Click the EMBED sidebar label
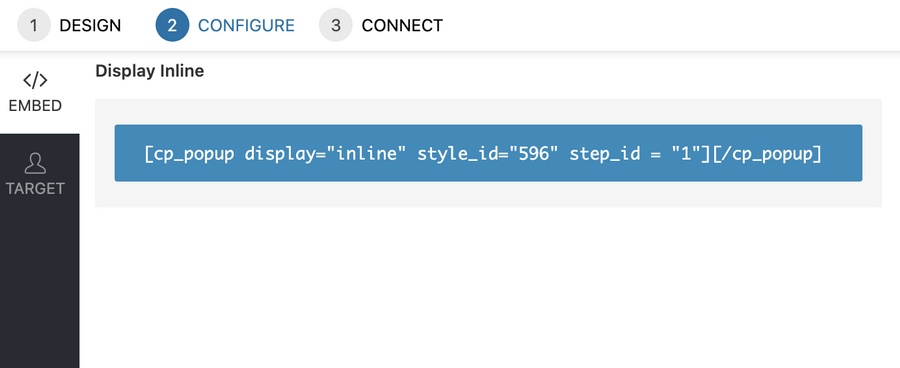Image resolution: width=900 pixels, height=368 pixels. [35, 106]
